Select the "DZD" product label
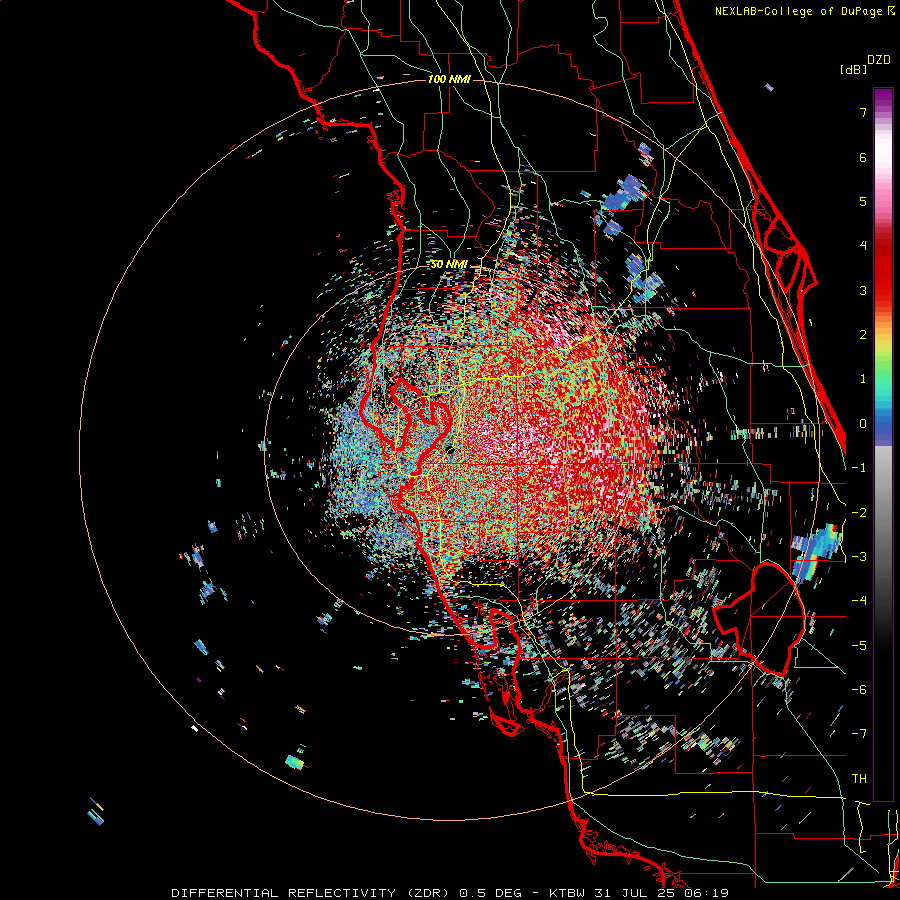Screen dimensions: 900x900 (x=879, y=60)
